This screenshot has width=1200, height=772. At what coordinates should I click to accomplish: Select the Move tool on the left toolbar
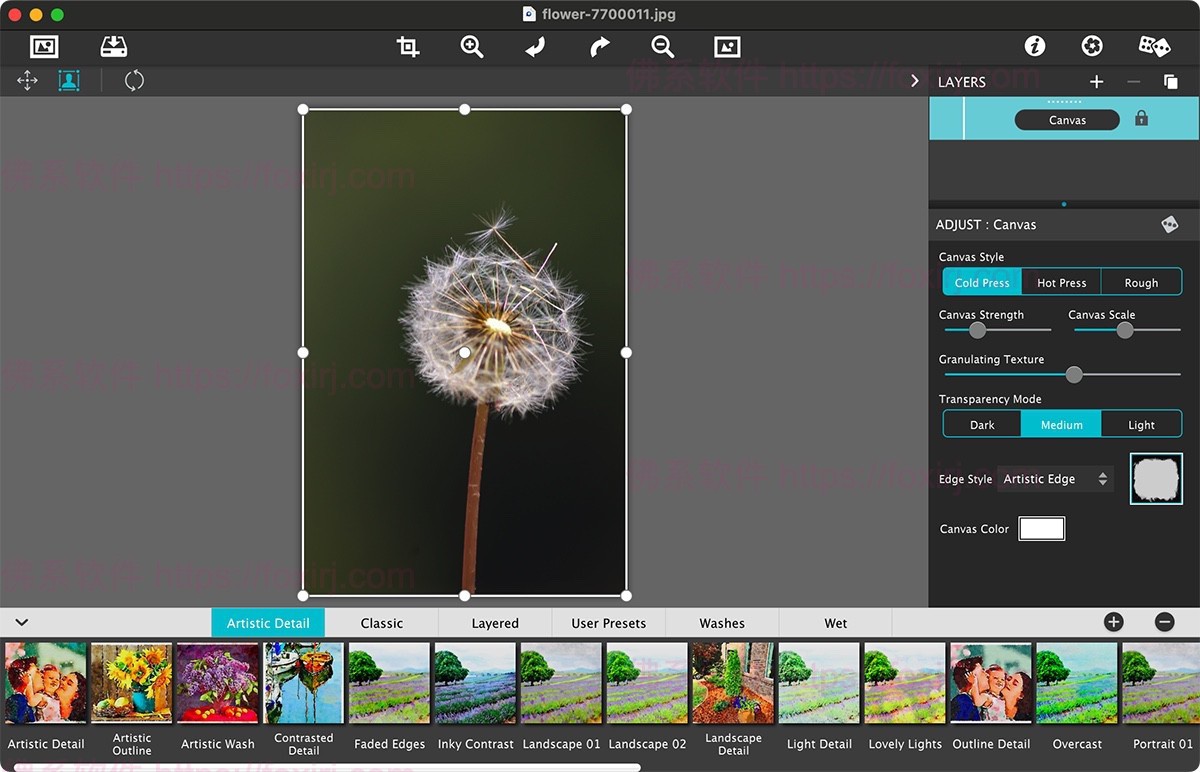click(27, 81)
